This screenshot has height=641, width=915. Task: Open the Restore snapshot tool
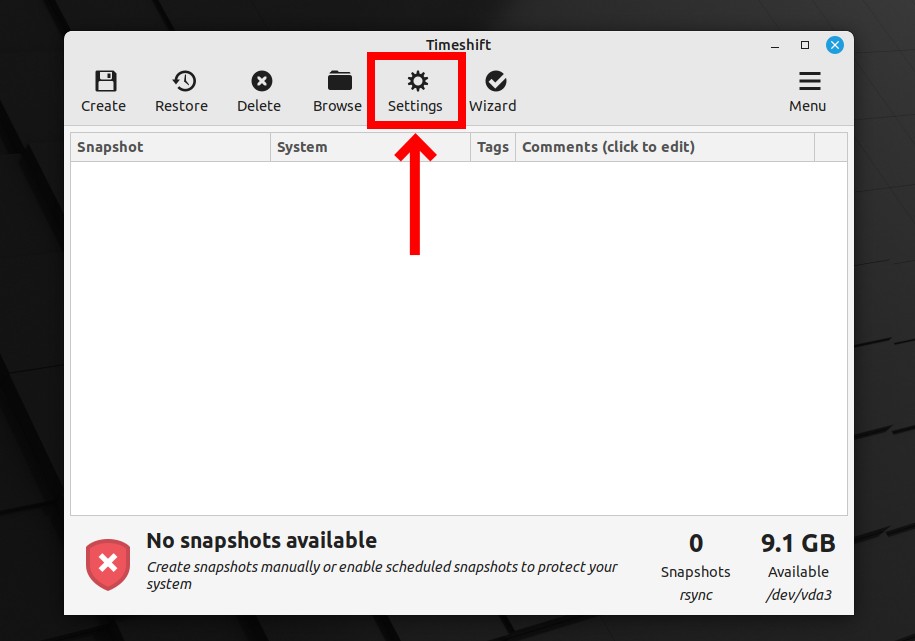point(184,81)
